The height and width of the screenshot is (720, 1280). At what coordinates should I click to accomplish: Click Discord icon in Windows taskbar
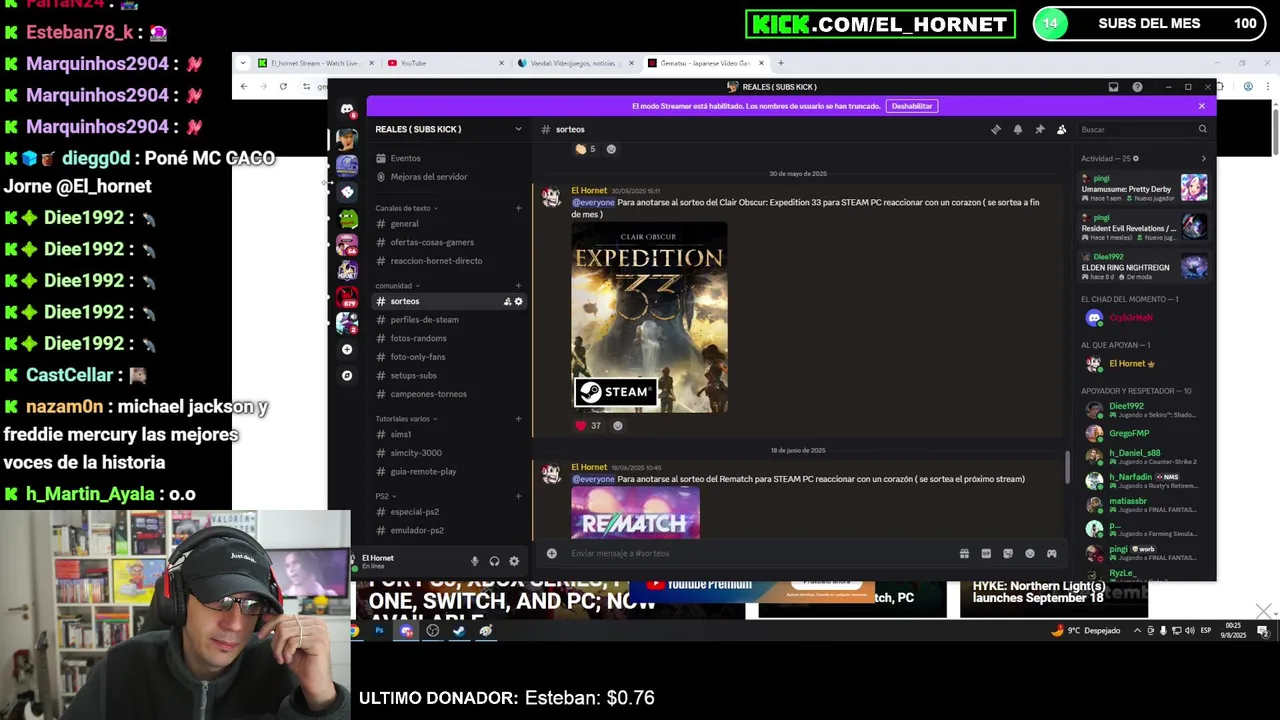406,631
